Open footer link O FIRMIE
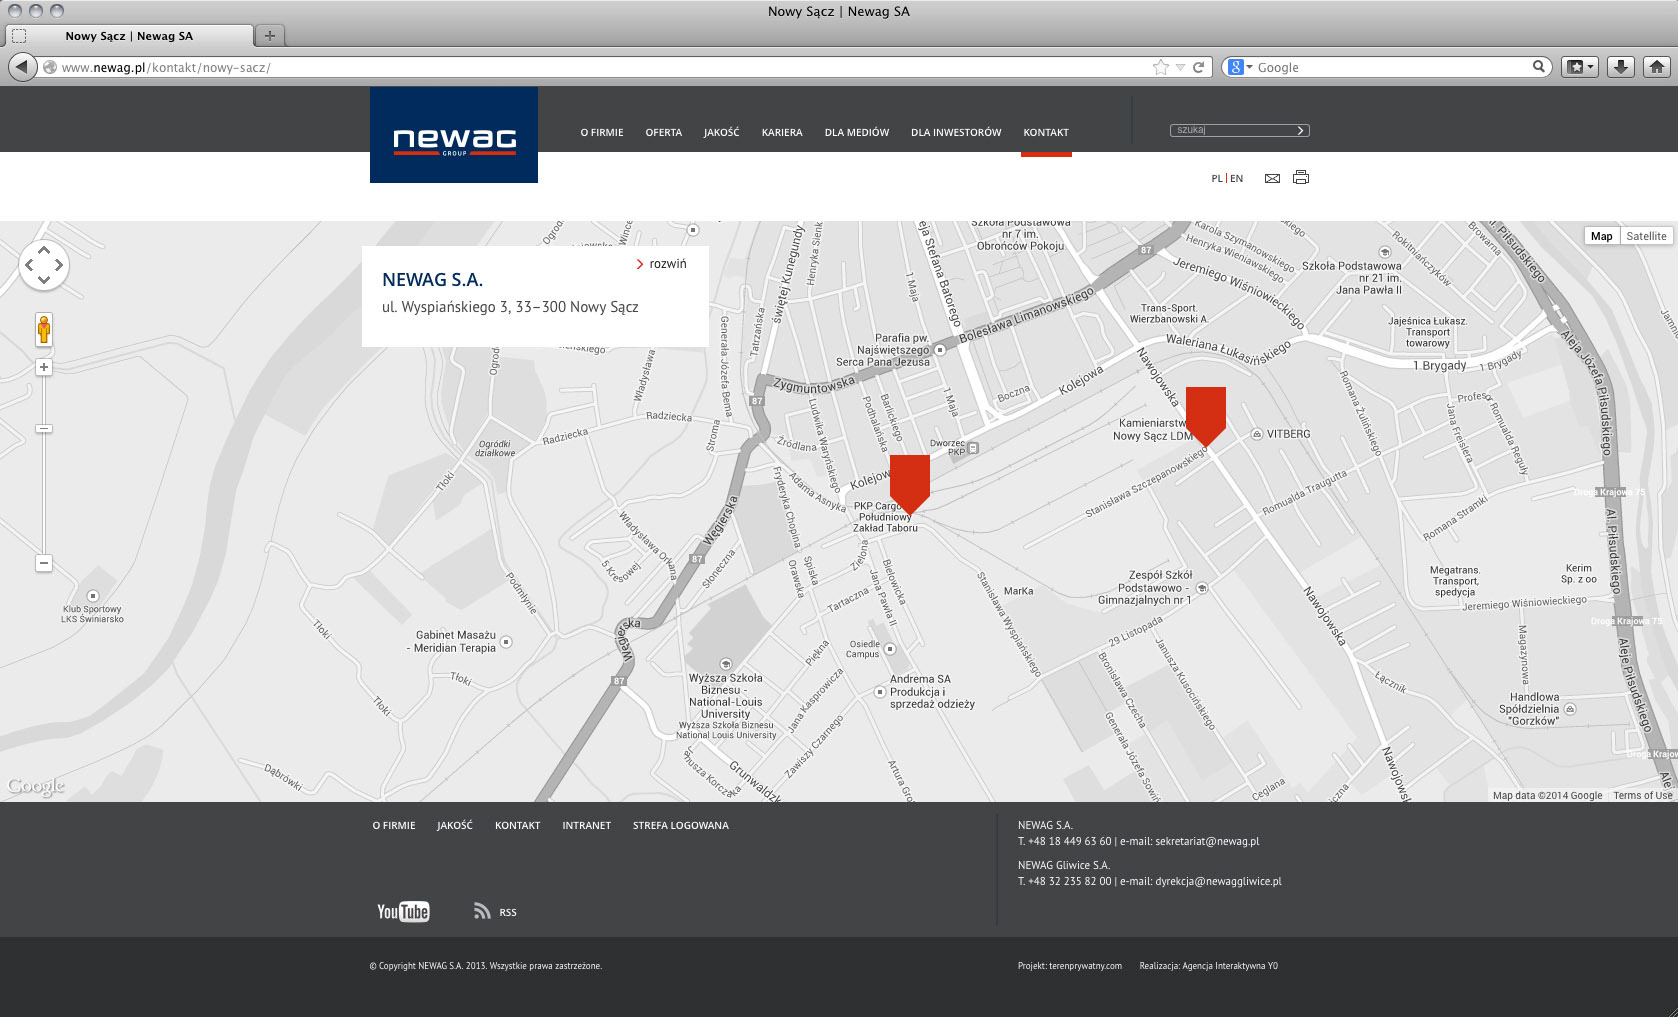Image resolution: width=1678 pixels, height=1017 pixels. point(394,826)
